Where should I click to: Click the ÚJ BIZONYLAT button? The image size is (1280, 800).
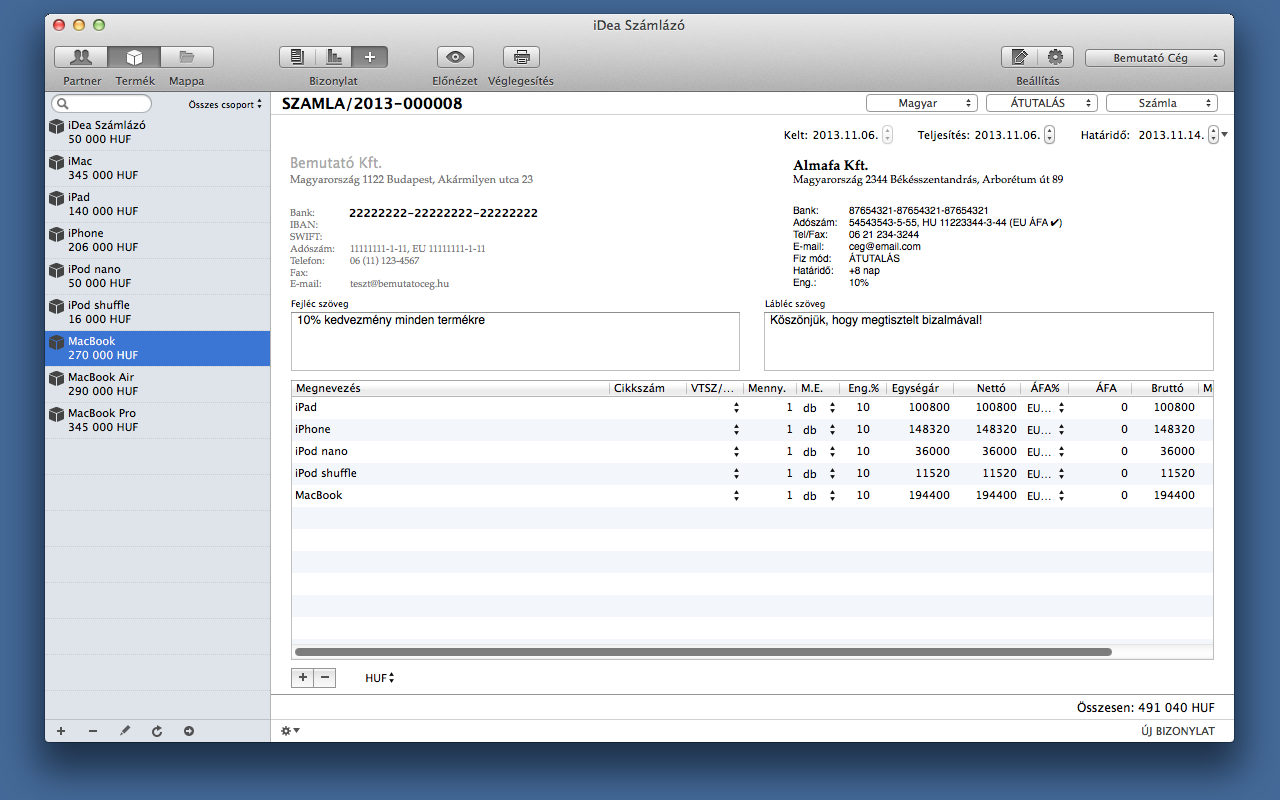[1178, 731]
